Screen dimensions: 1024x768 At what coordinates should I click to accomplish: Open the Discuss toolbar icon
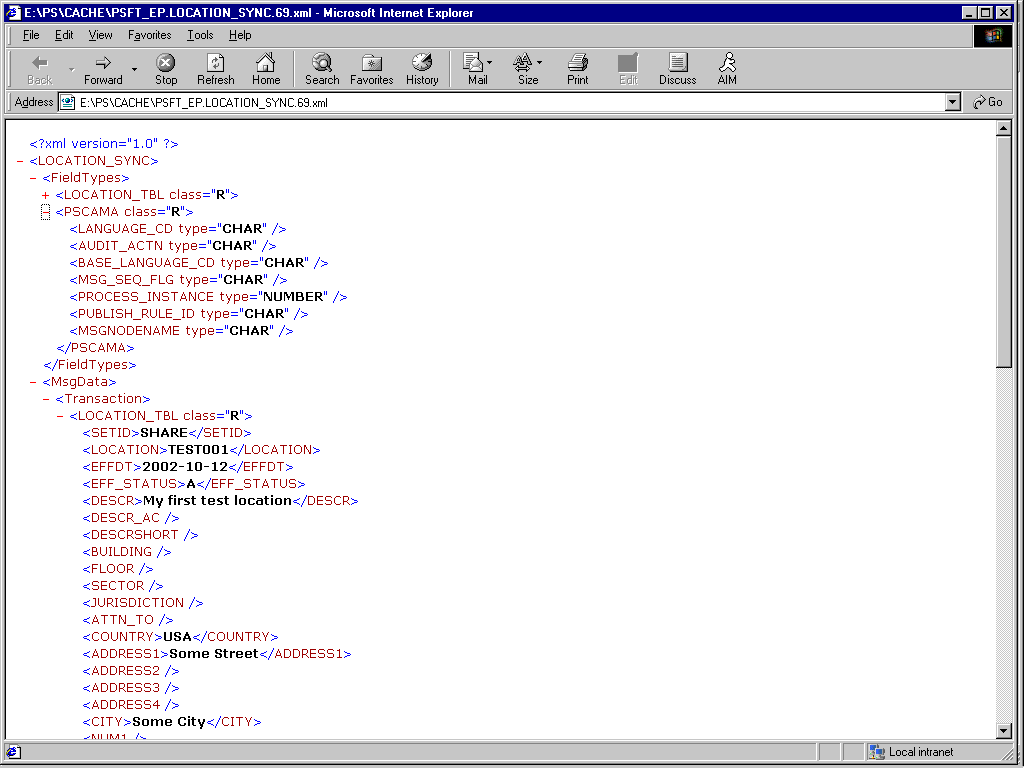[677, 68]
